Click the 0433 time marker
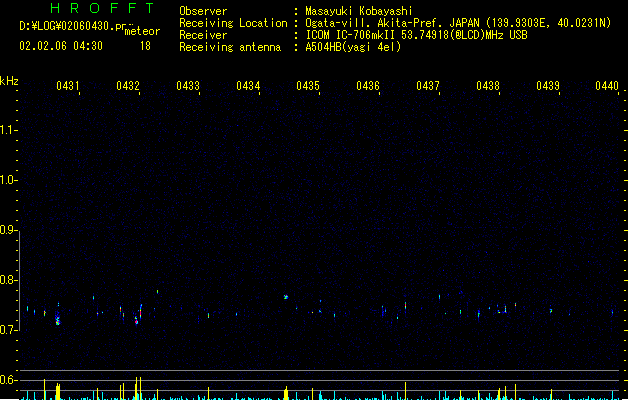The width and height of the screenshot is (629, 400). 188,86
